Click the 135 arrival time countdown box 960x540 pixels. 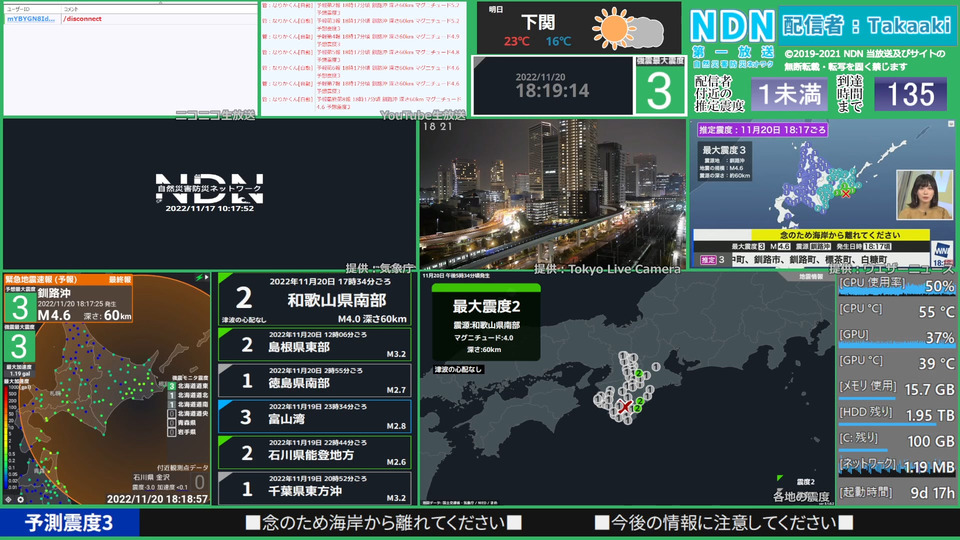pyautogui.click(x=910, y=94)
